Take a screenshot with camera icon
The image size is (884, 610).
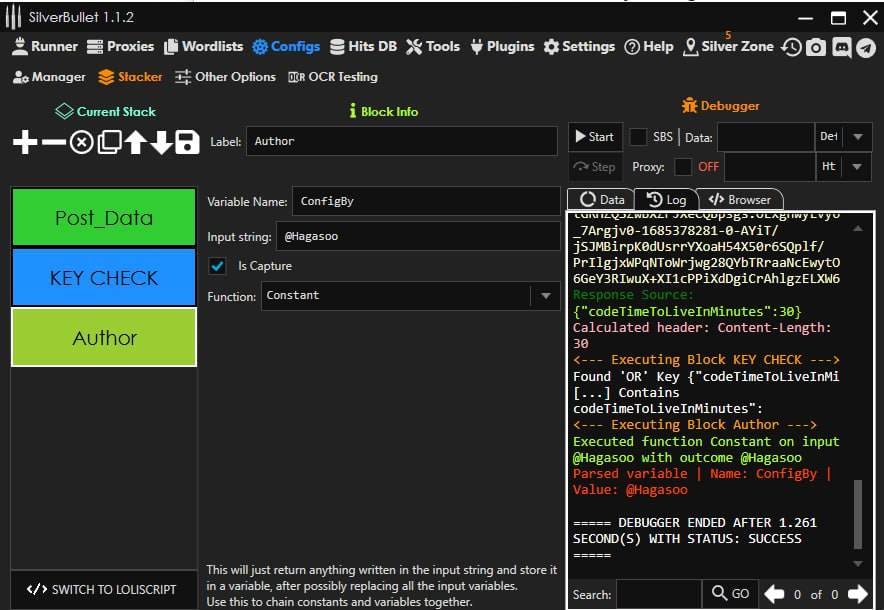click(x=816, y=47)
